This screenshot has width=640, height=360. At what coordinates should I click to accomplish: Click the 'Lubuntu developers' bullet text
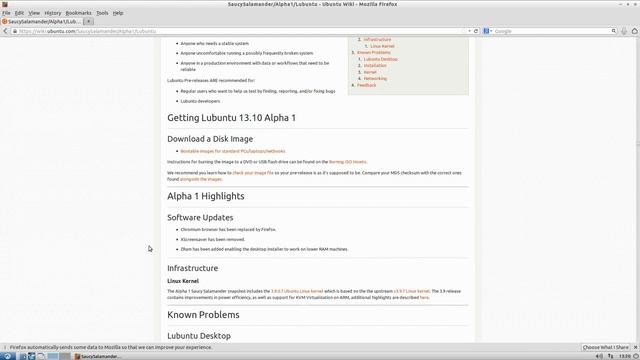pos(200,101)
